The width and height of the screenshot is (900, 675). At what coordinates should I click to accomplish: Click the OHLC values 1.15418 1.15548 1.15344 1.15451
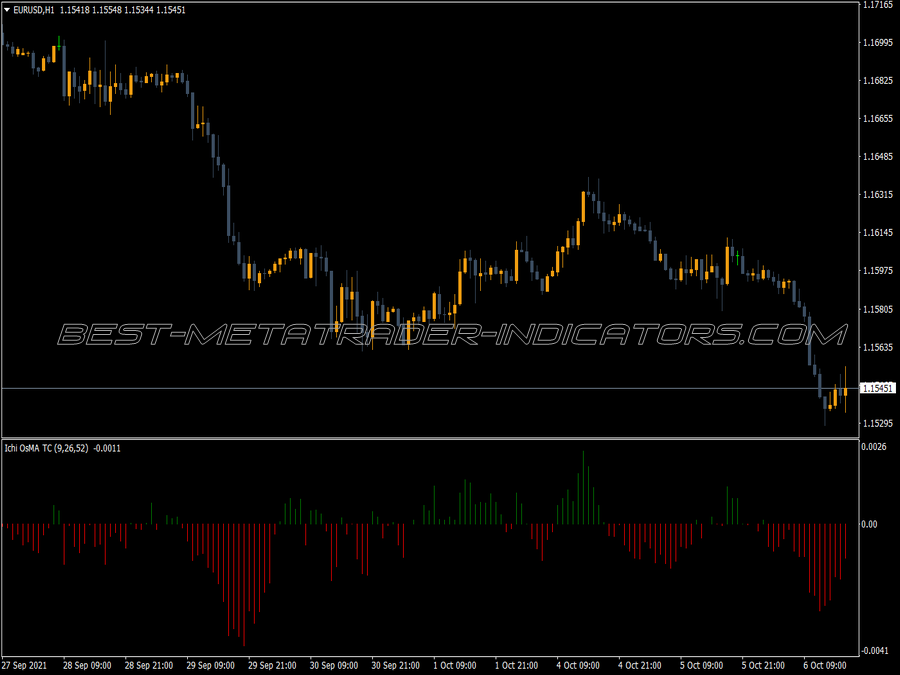(x=122, y=10)
